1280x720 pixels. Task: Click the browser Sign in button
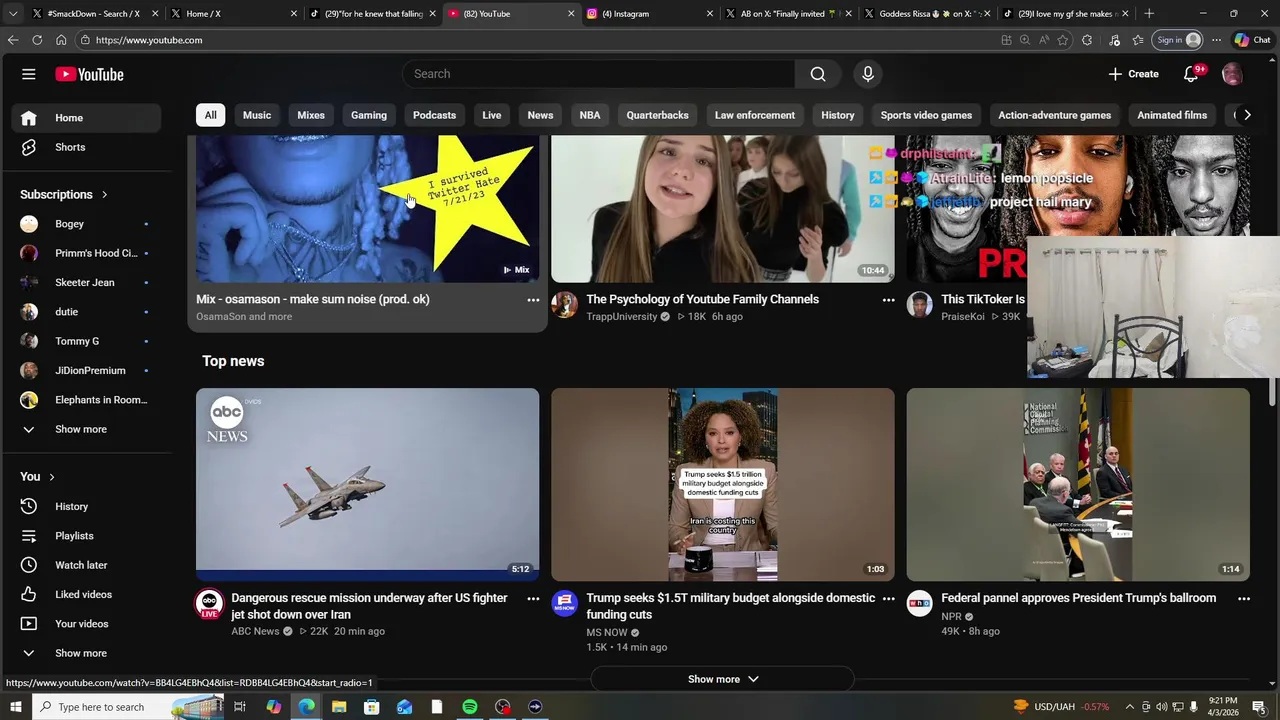1178,40
